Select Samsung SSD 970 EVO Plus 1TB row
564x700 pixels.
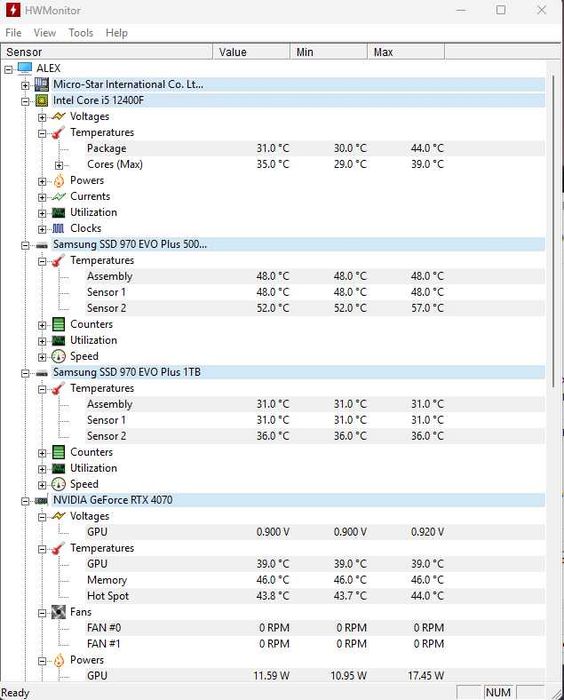coord(298,372)
